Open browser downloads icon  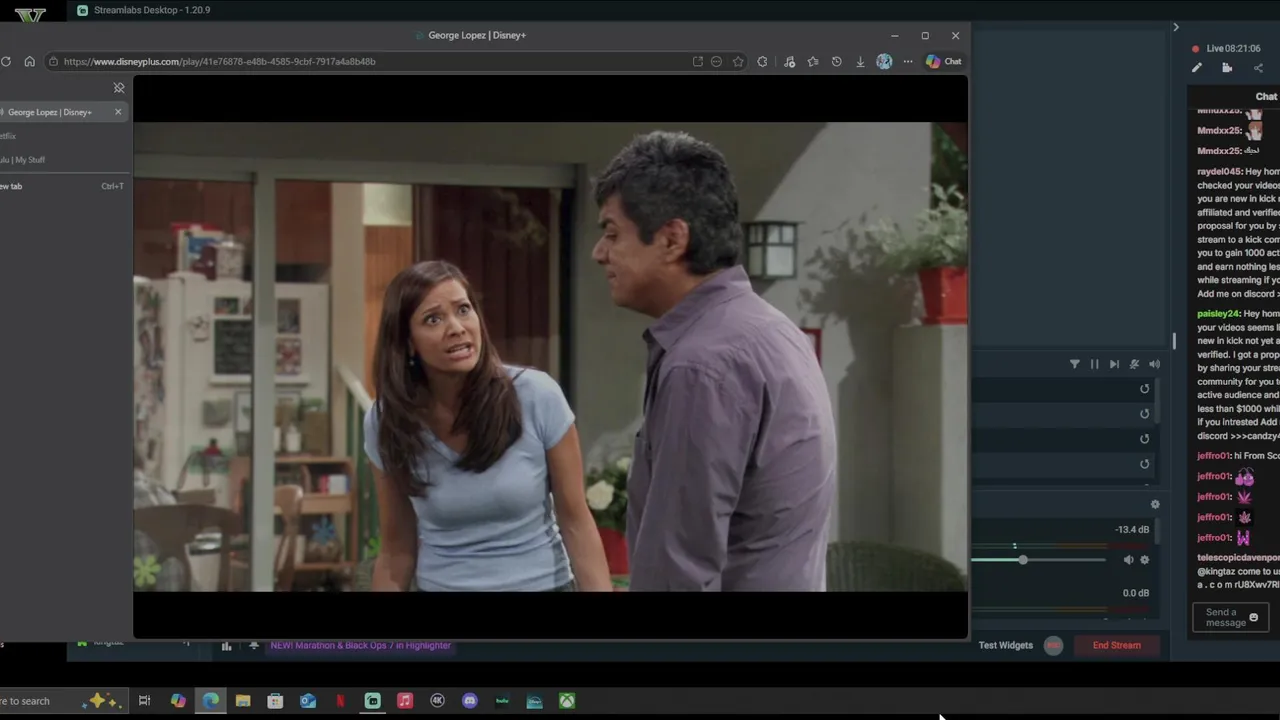click(860, 61)
